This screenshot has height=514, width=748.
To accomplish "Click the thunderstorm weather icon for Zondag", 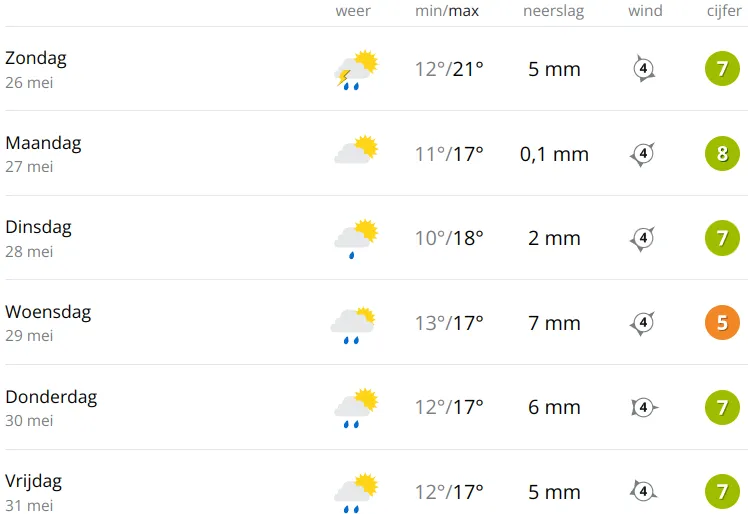I will point(356,70).
